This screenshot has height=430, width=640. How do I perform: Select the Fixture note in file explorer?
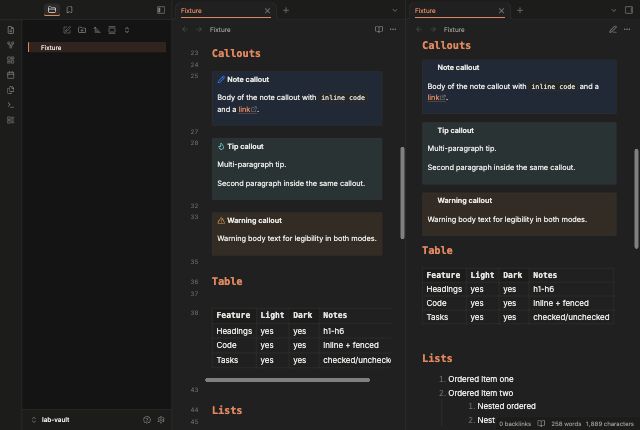(97, 48)
